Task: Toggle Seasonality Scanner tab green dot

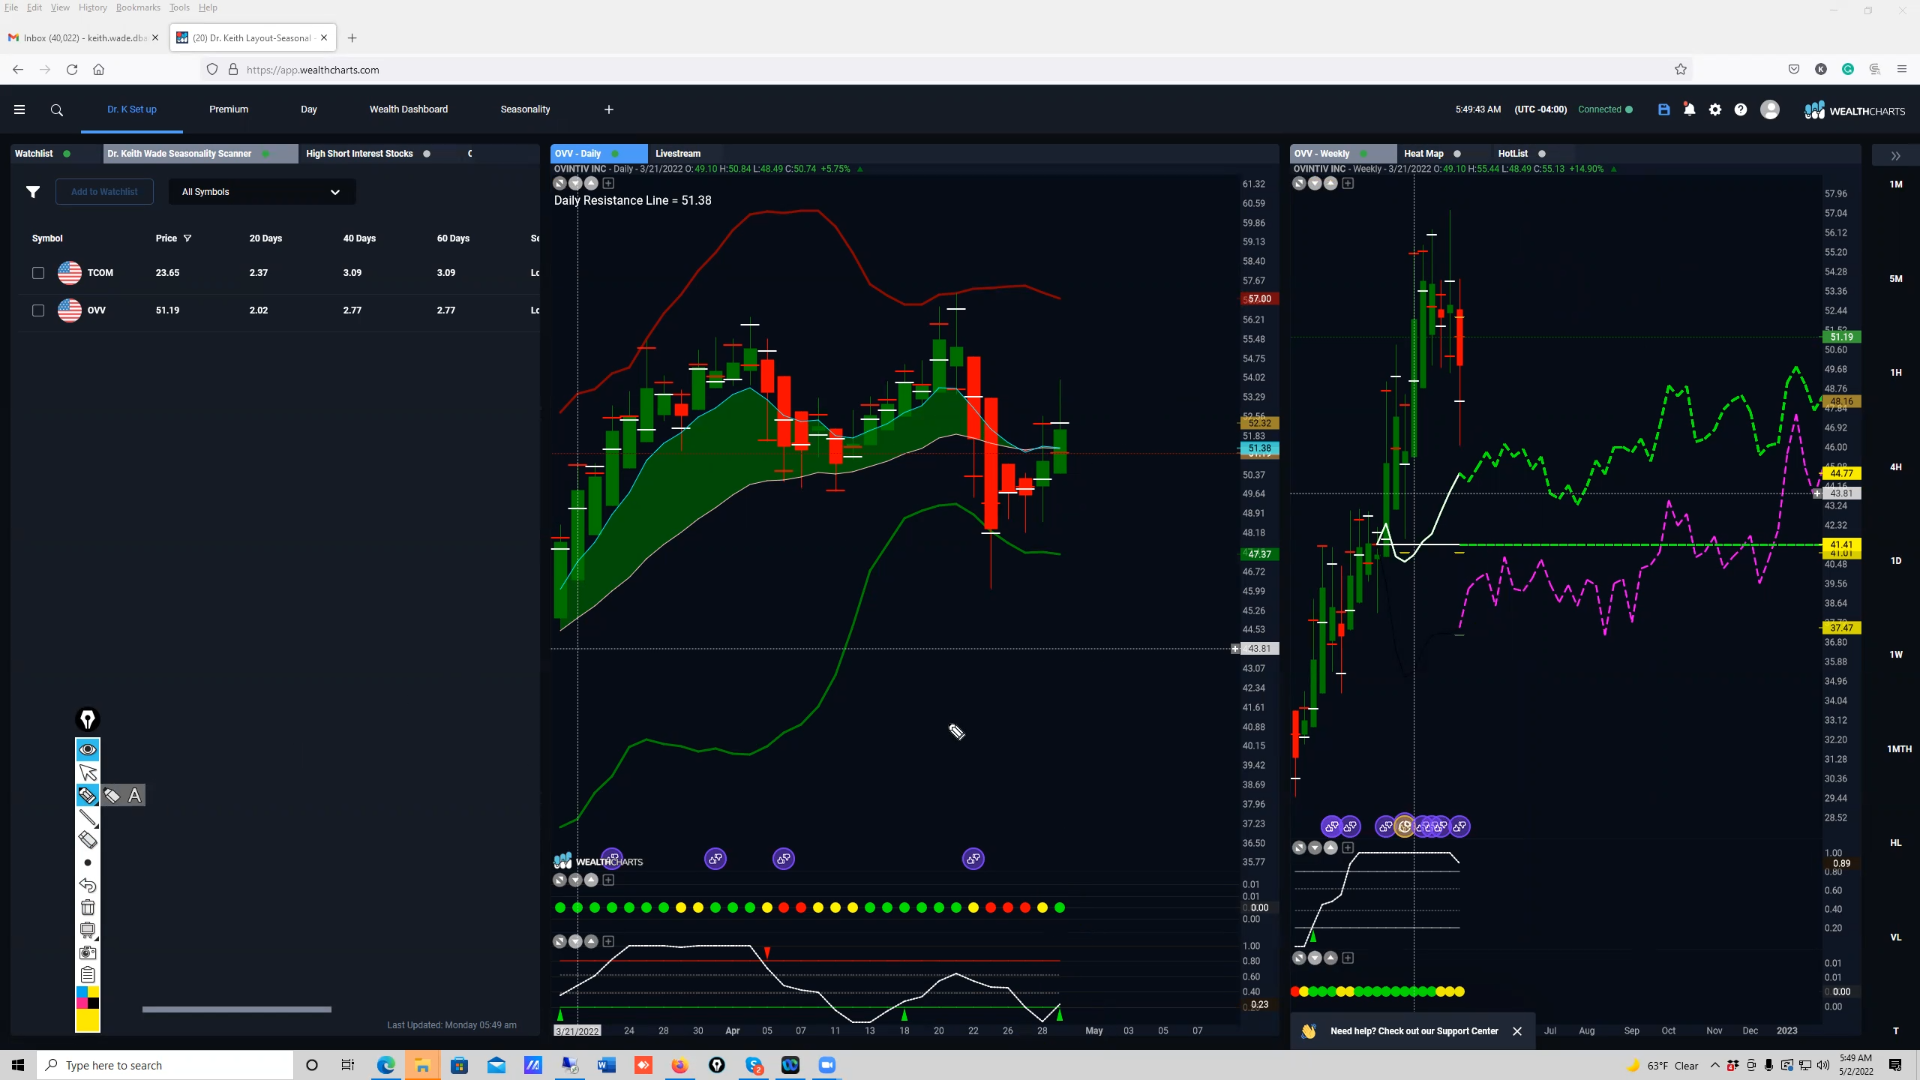Action: tap(265, 154)
